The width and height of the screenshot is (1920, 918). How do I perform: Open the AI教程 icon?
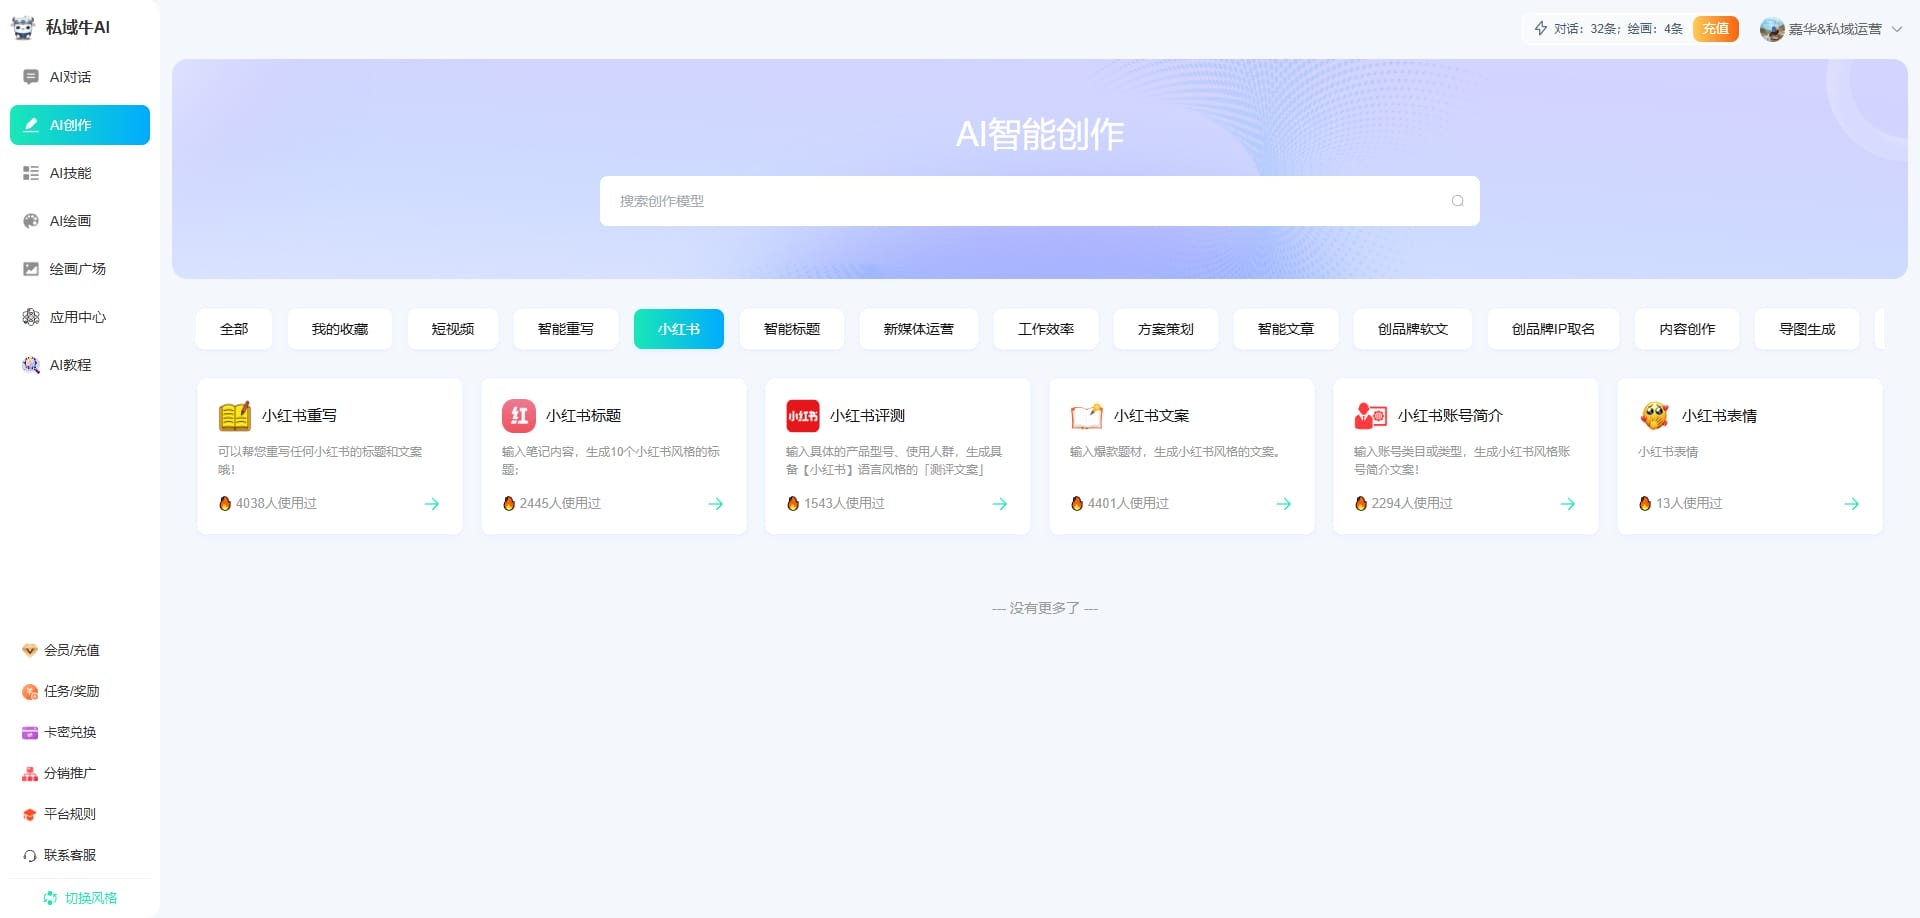(31, 365)
